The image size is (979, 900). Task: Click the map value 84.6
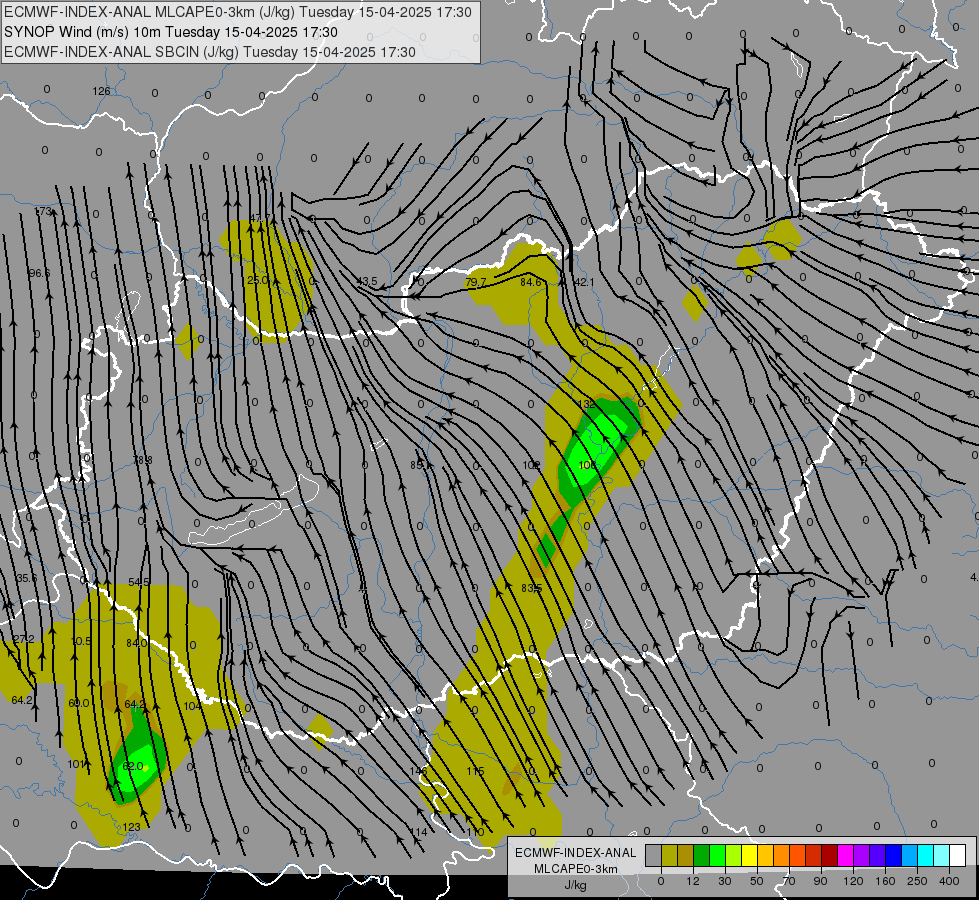[531, 282]
